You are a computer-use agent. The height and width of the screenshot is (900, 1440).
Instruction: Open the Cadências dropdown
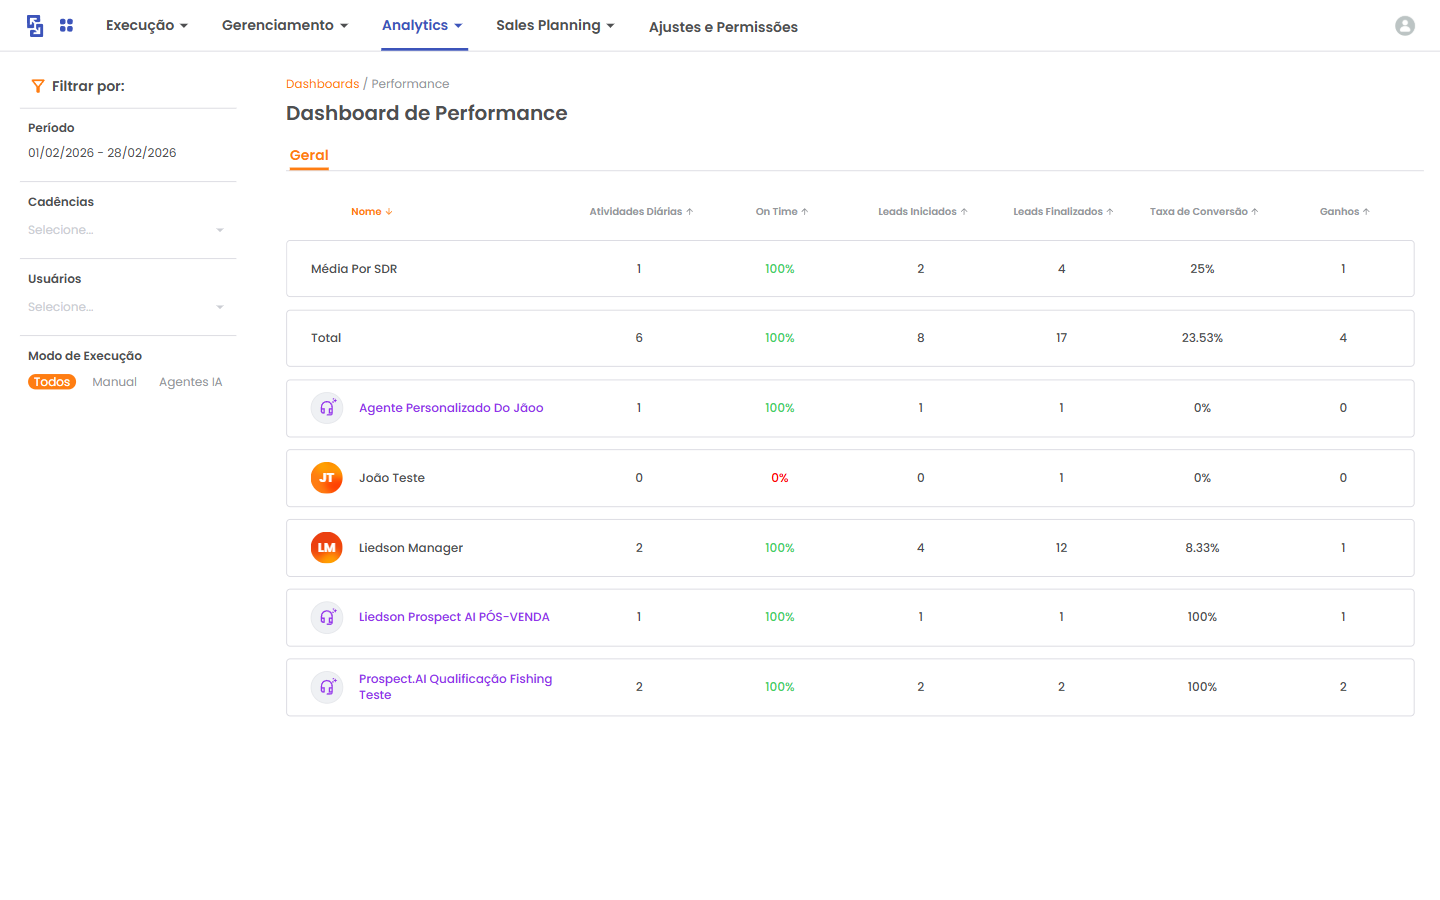click(x=128, y=230)
